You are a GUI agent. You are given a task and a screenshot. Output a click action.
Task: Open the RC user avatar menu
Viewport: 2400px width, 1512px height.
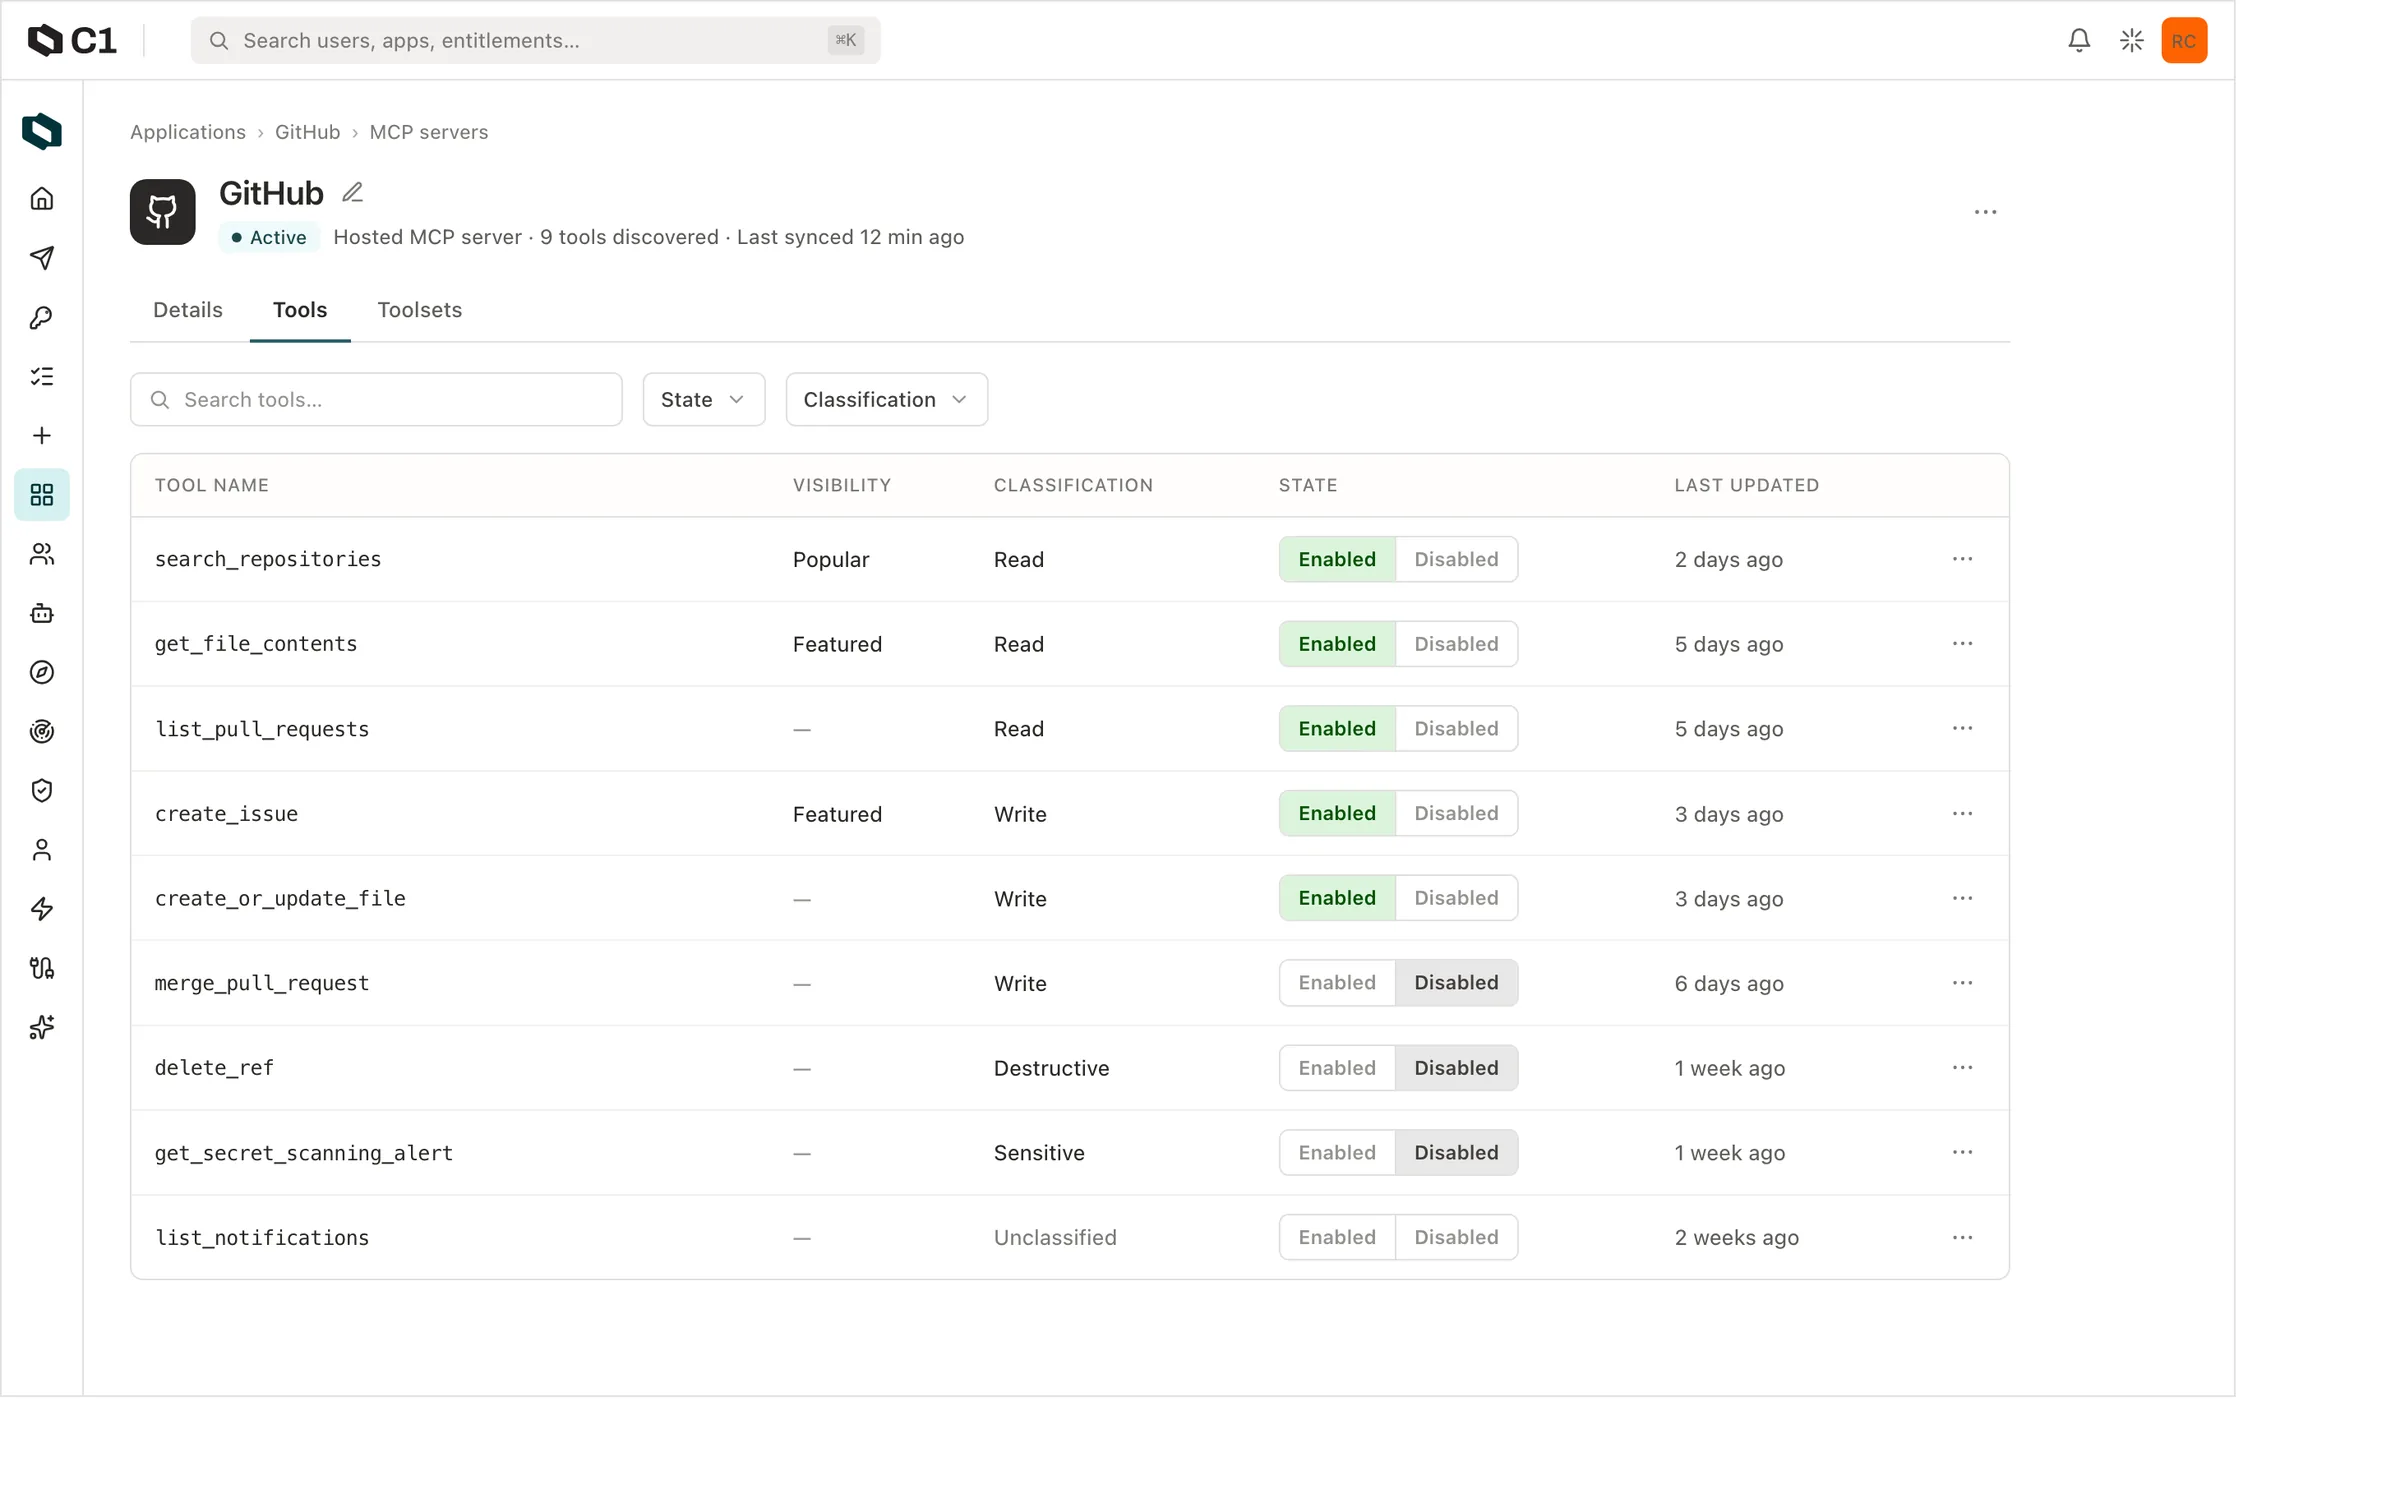coord(2184,40)
